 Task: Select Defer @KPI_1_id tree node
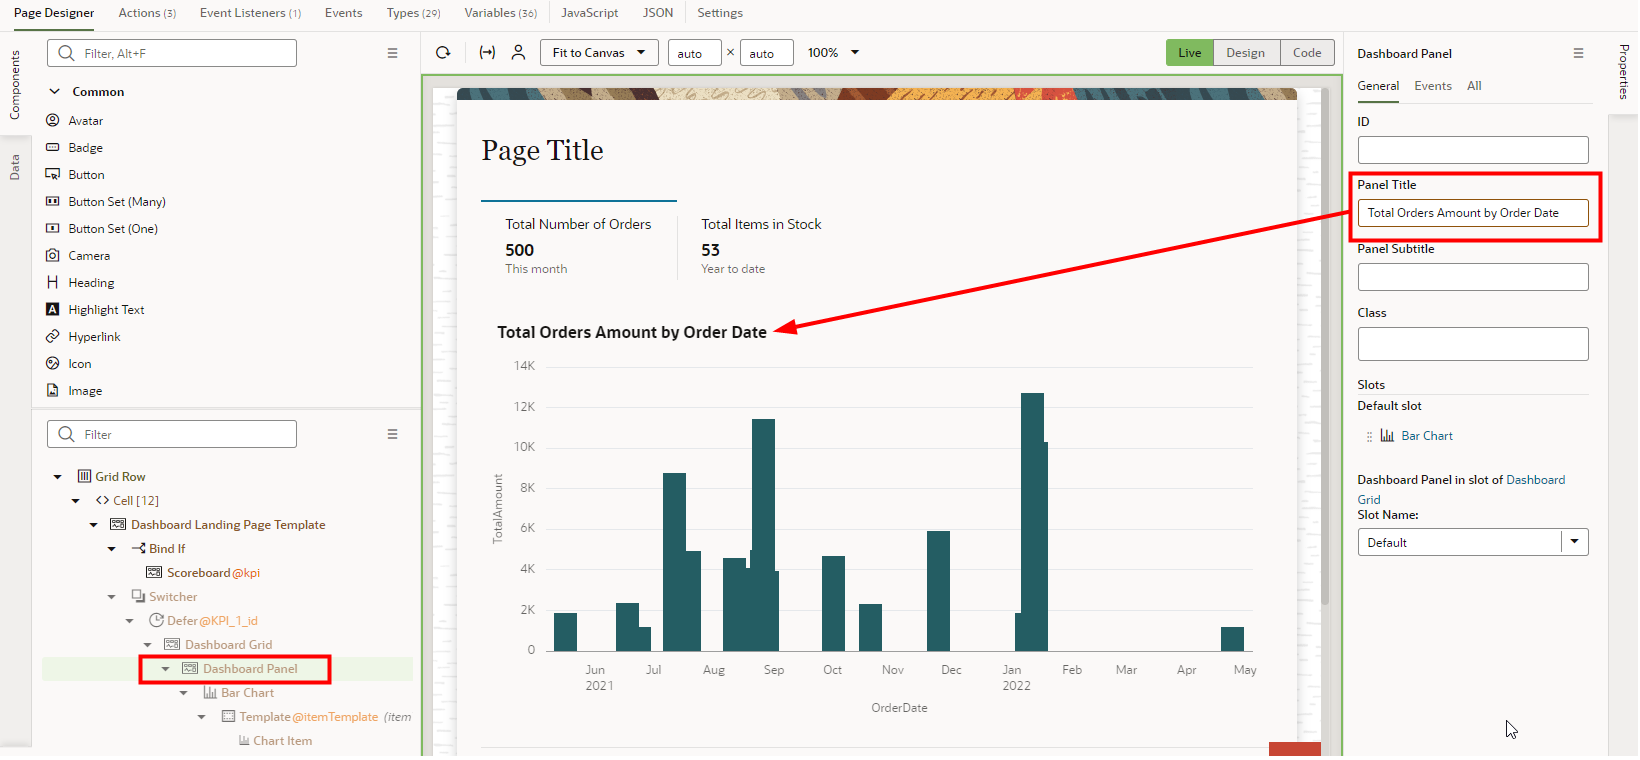click(x=212, y=621)
